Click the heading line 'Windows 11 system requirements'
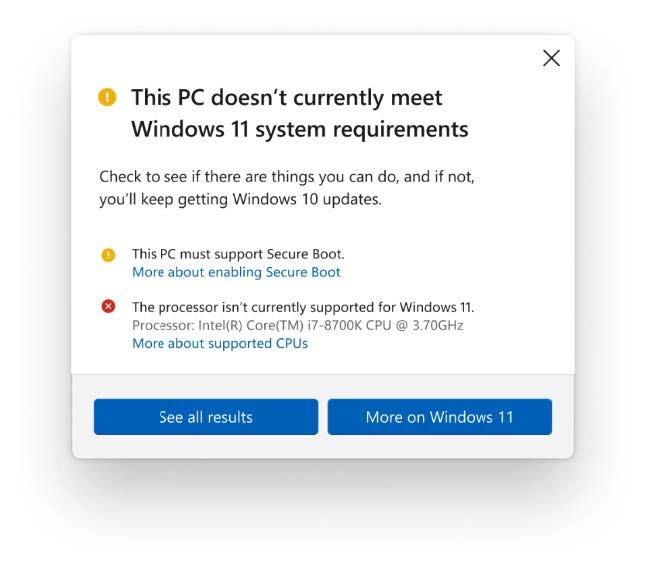646x567 pixels. [x=299, y=129]
